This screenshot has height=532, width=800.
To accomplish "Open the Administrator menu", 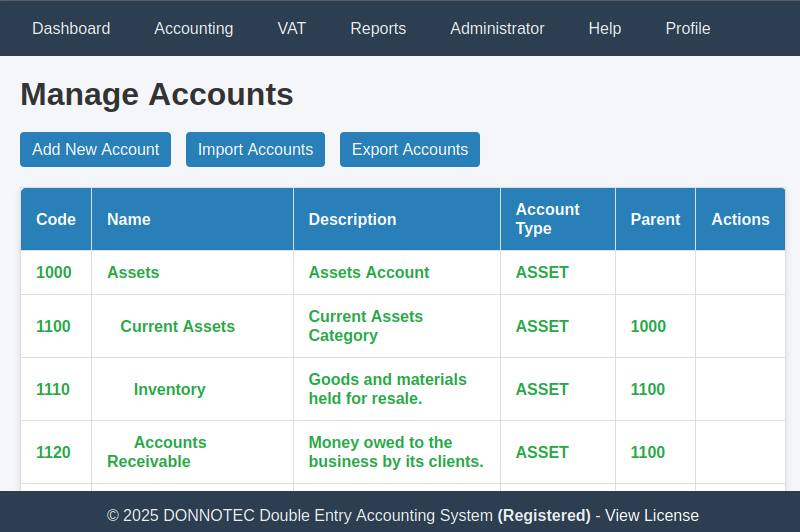I will (x=497, y=29).
